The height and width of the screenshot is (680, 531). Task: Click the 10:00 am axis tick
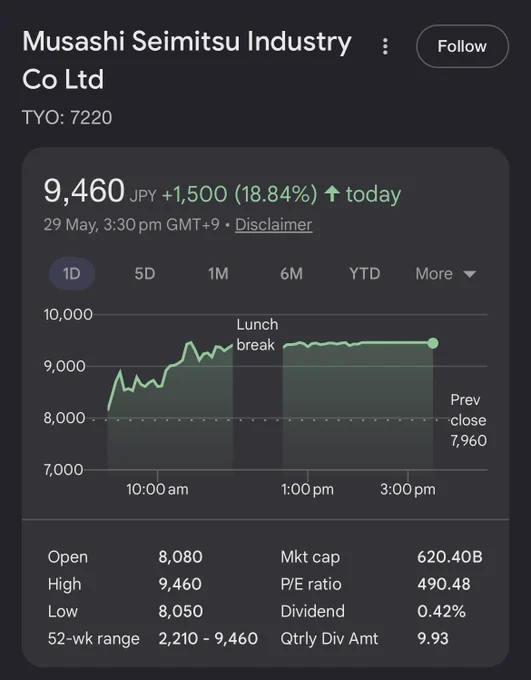pos(157,489)
